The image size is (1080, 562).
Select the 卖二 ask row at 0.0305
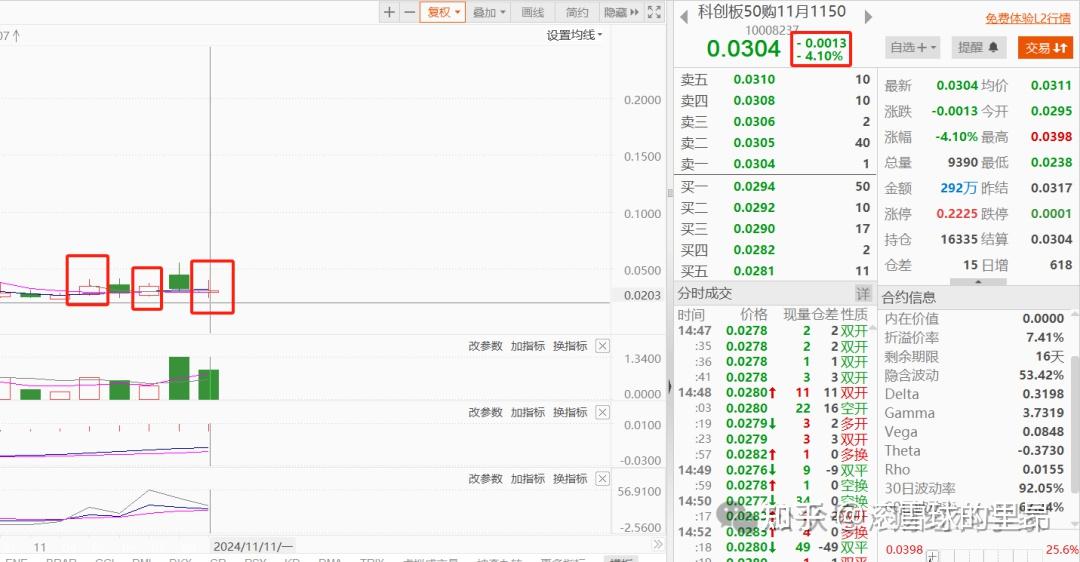tap(775, 143)
